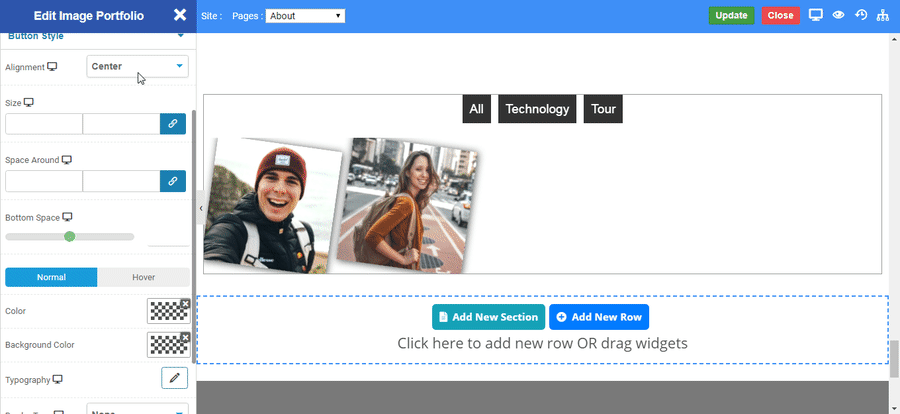Open the Color swatch picker
This screenshot has width=900, height=414.
168,311
